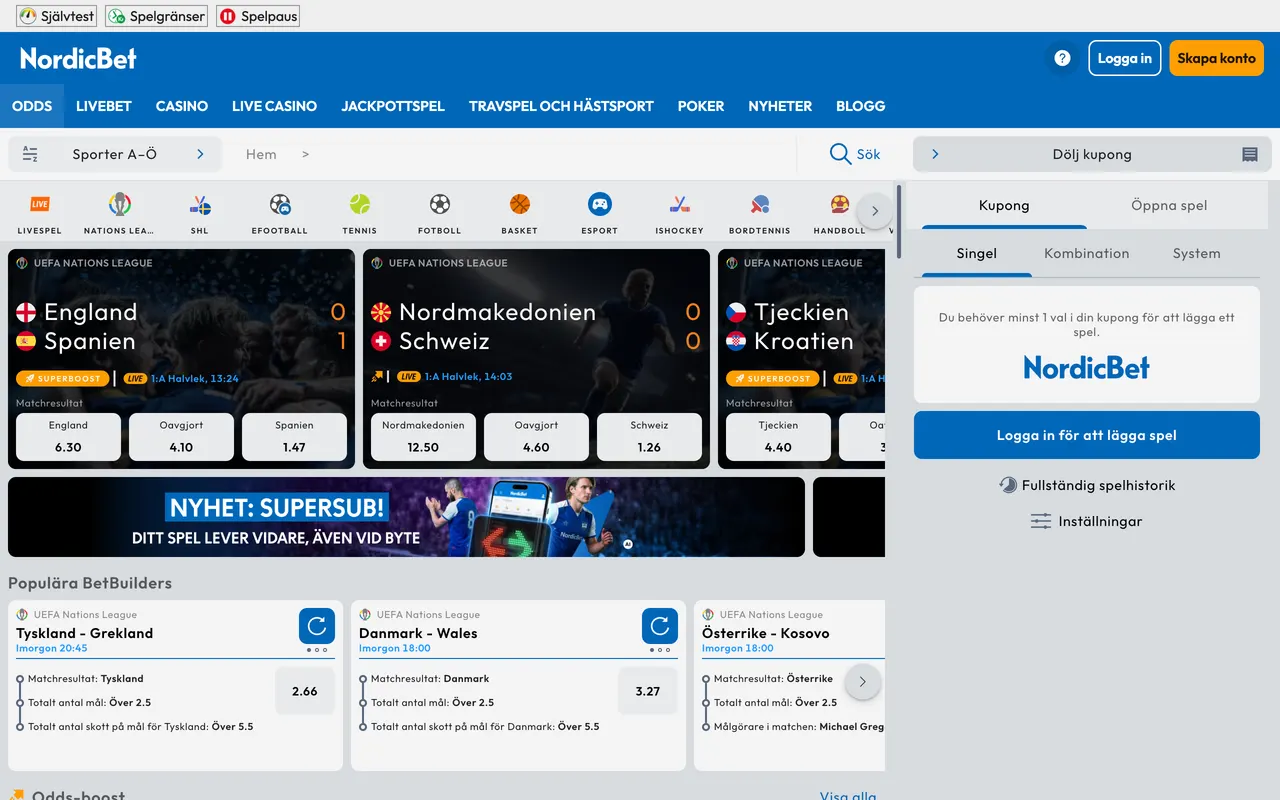Open the Sök search
This screenshot has height=800, width=1280.
pyautogui.click(x=855, y=154)
